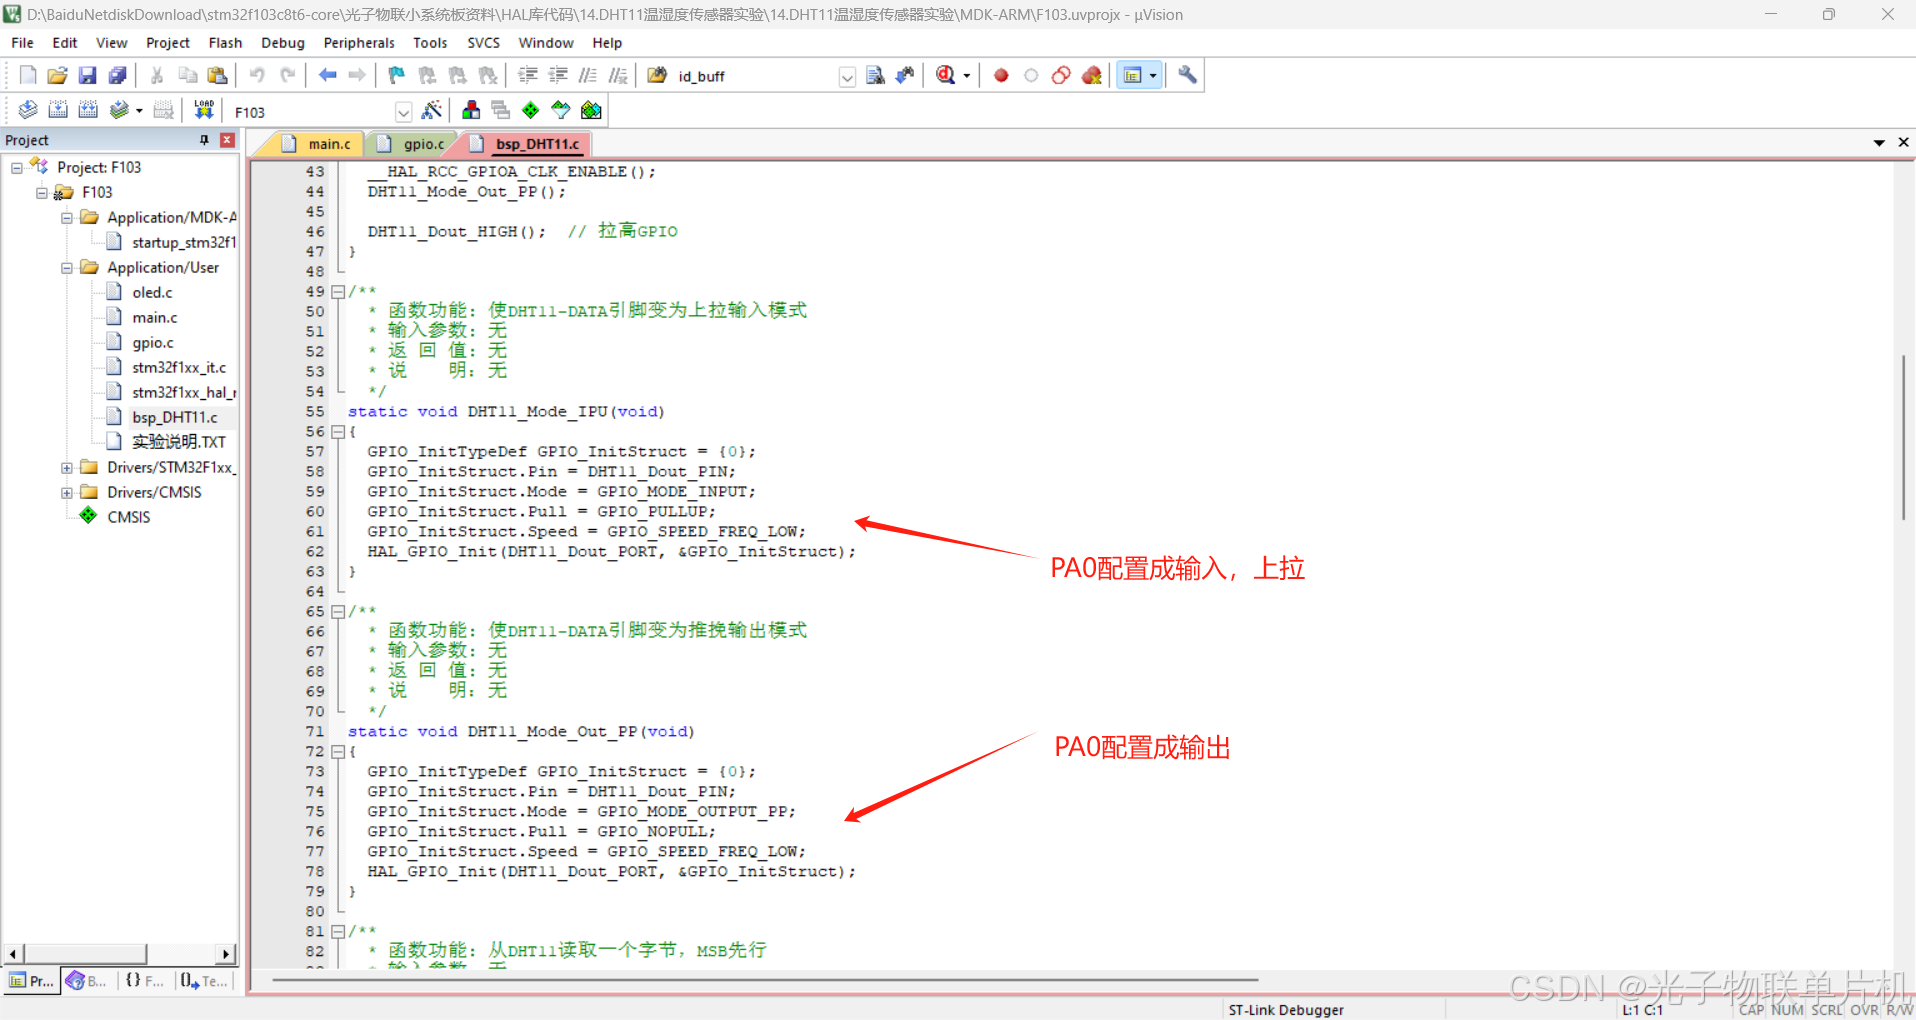Rebuild all target files
The width and height of the screenshot is (1916, 1020).
[x=88, y=110]
